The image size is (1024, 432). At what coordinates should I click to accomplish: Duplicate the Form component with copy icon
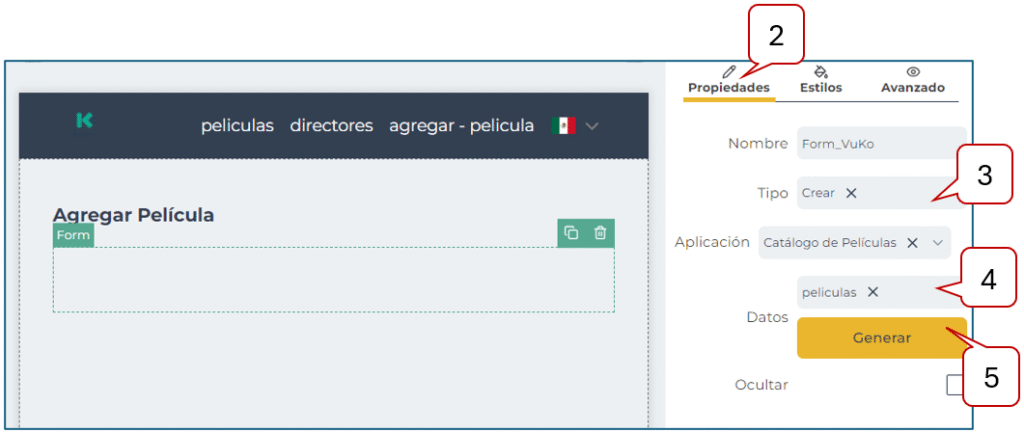pyautogui.click(x=571, y=233)
